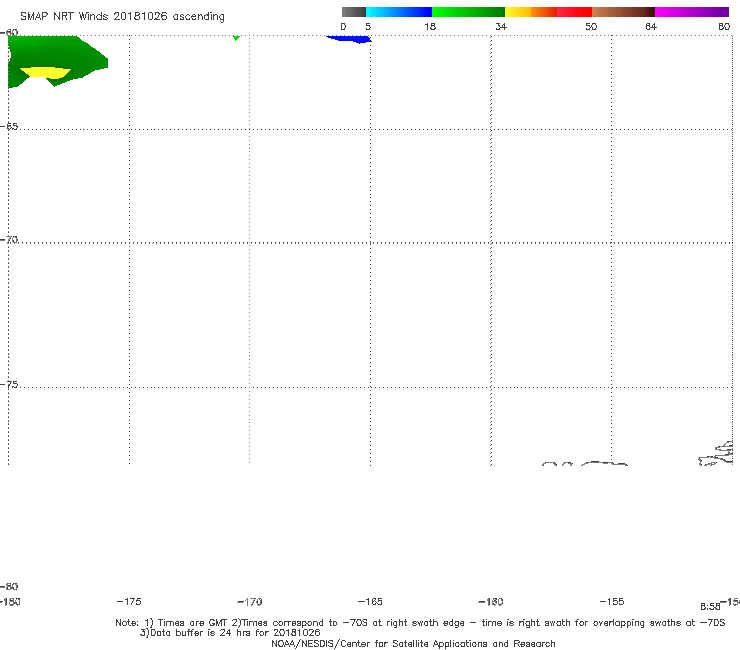Viewport: 740px width, 650px height.
Task: Click the color bar label '64'
Action: click(x=651, y=26)
